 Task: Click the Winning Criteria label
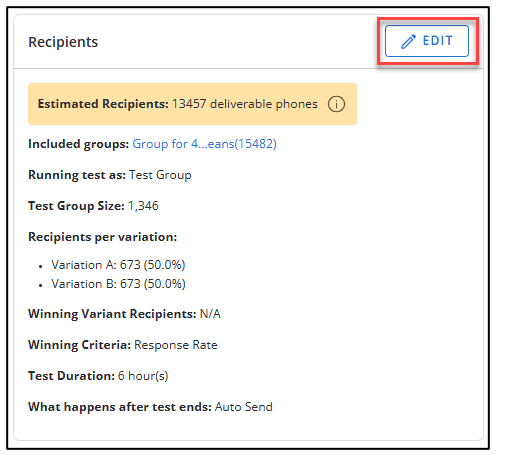click(79, 345)
